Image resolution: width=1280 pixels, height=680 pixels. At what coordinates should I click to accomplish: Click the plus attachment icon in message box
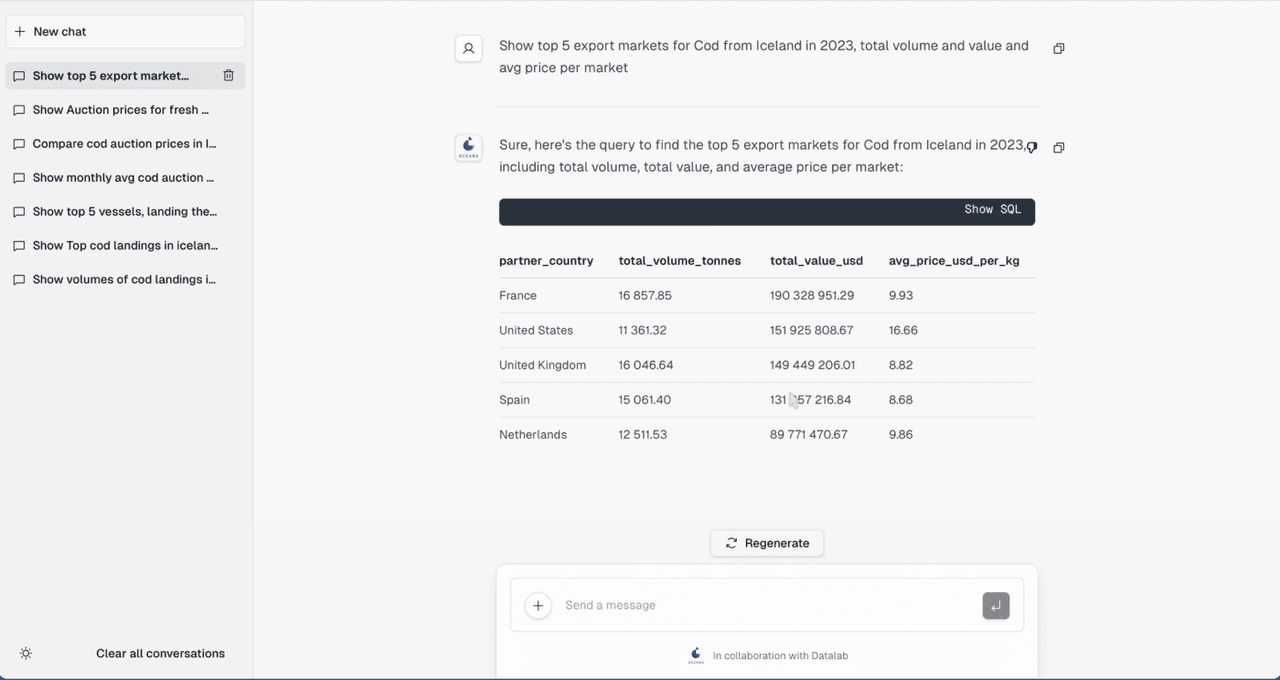538,605
